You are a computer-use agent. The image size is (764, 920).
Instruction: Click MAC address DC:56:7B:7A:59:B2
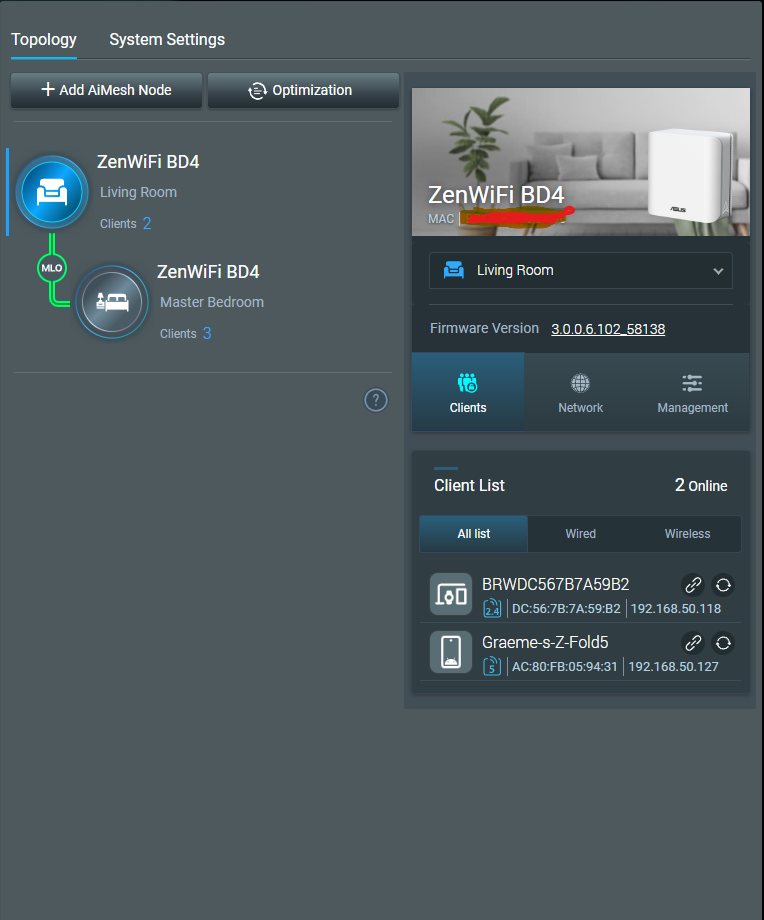coord(566,609)
